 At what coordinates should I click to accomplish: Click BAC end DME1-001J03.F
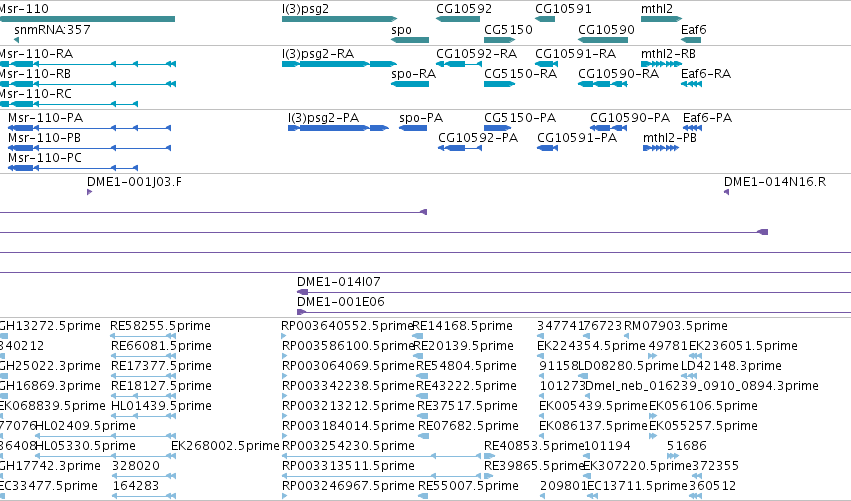(x=135, y=182)
